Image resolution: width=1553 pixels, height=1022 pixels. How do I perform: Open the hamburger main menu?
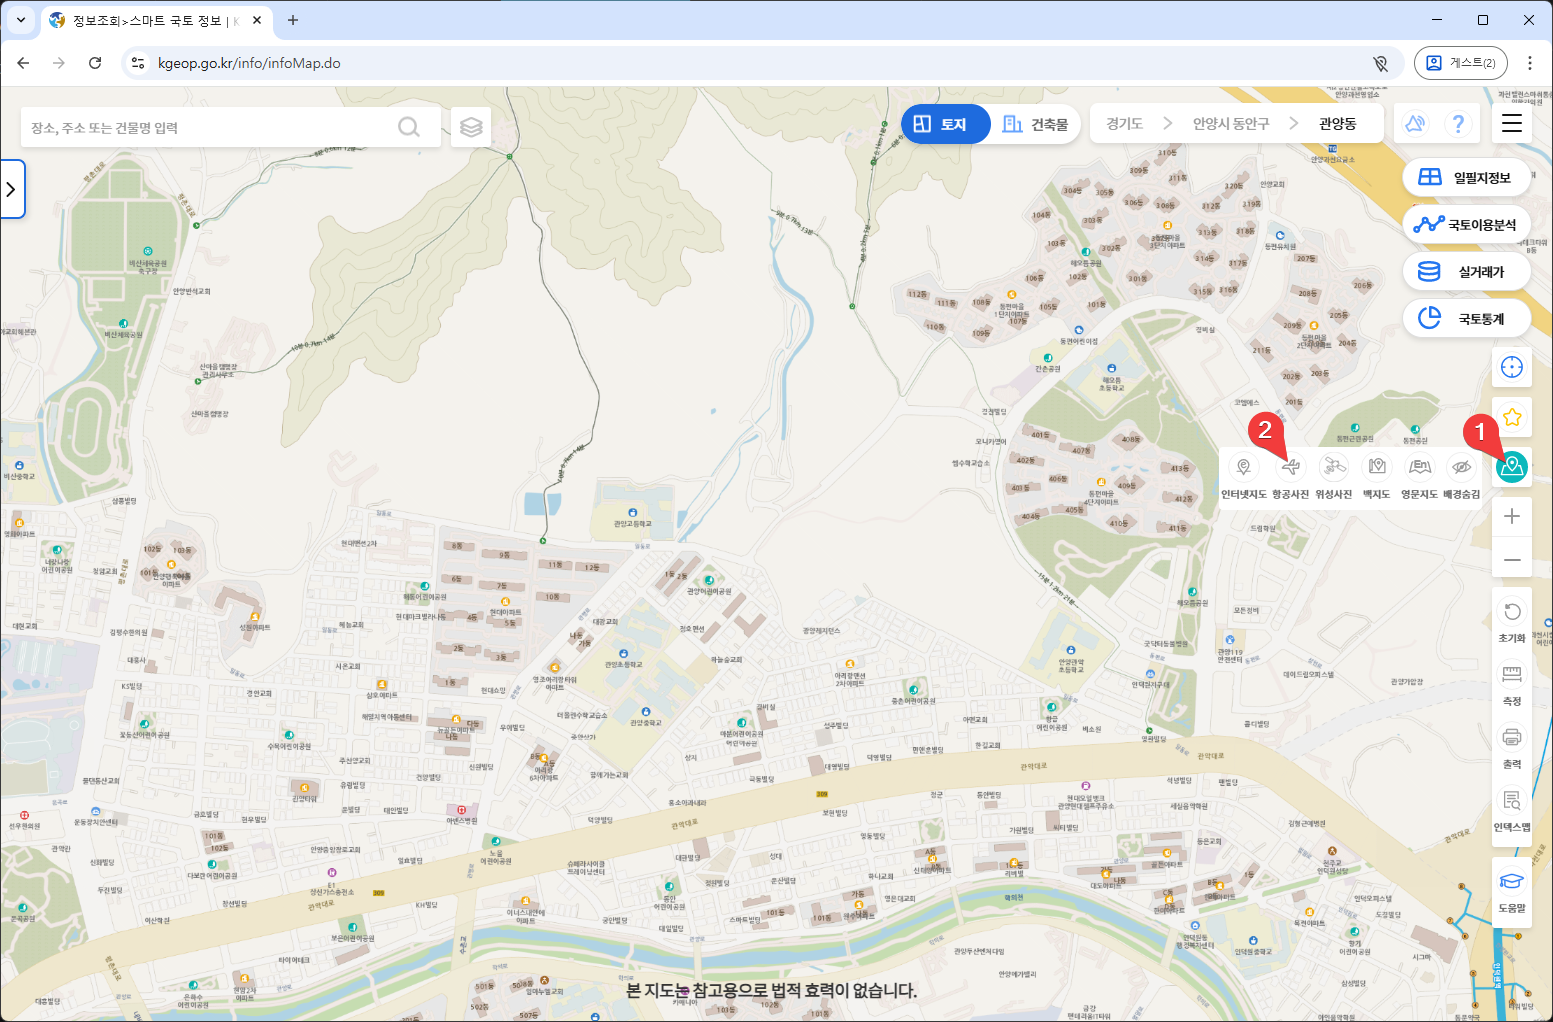coord(1511,123)
